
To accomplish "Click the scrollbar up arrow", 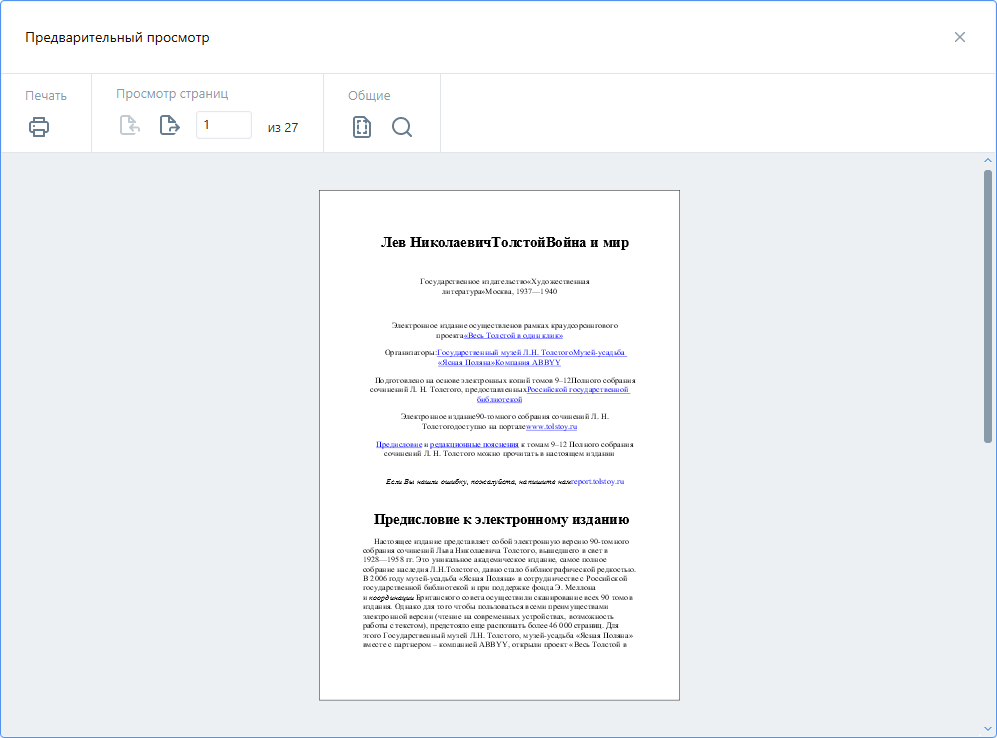I will pyautogui.click(x=988, y=161).
